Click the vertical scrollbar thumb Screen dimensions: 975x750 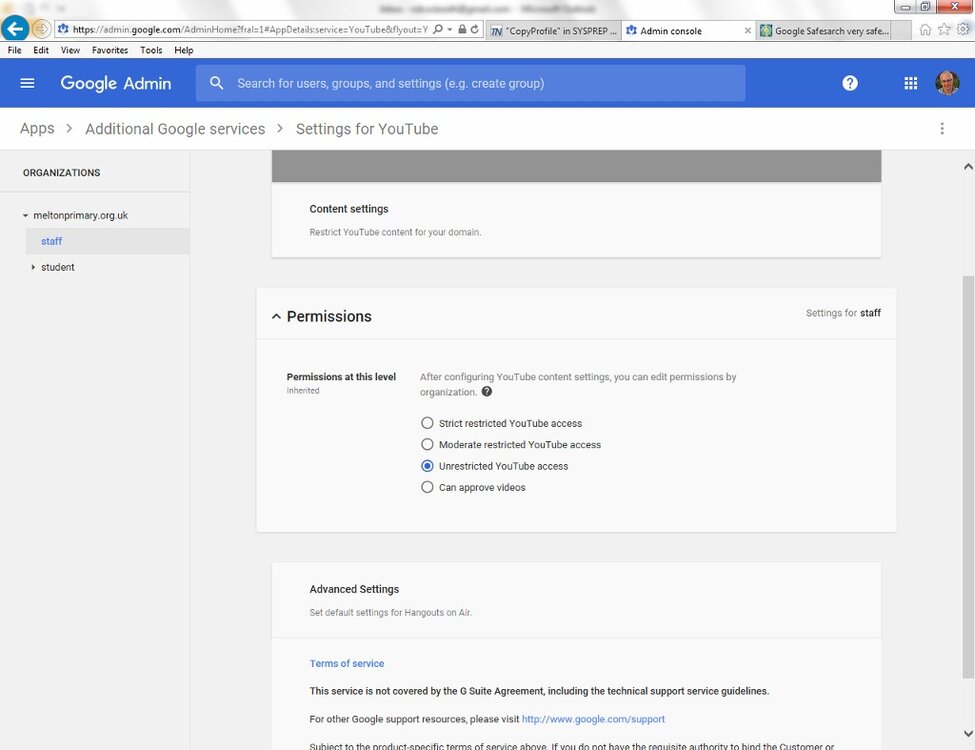click(x=968, y=477)
